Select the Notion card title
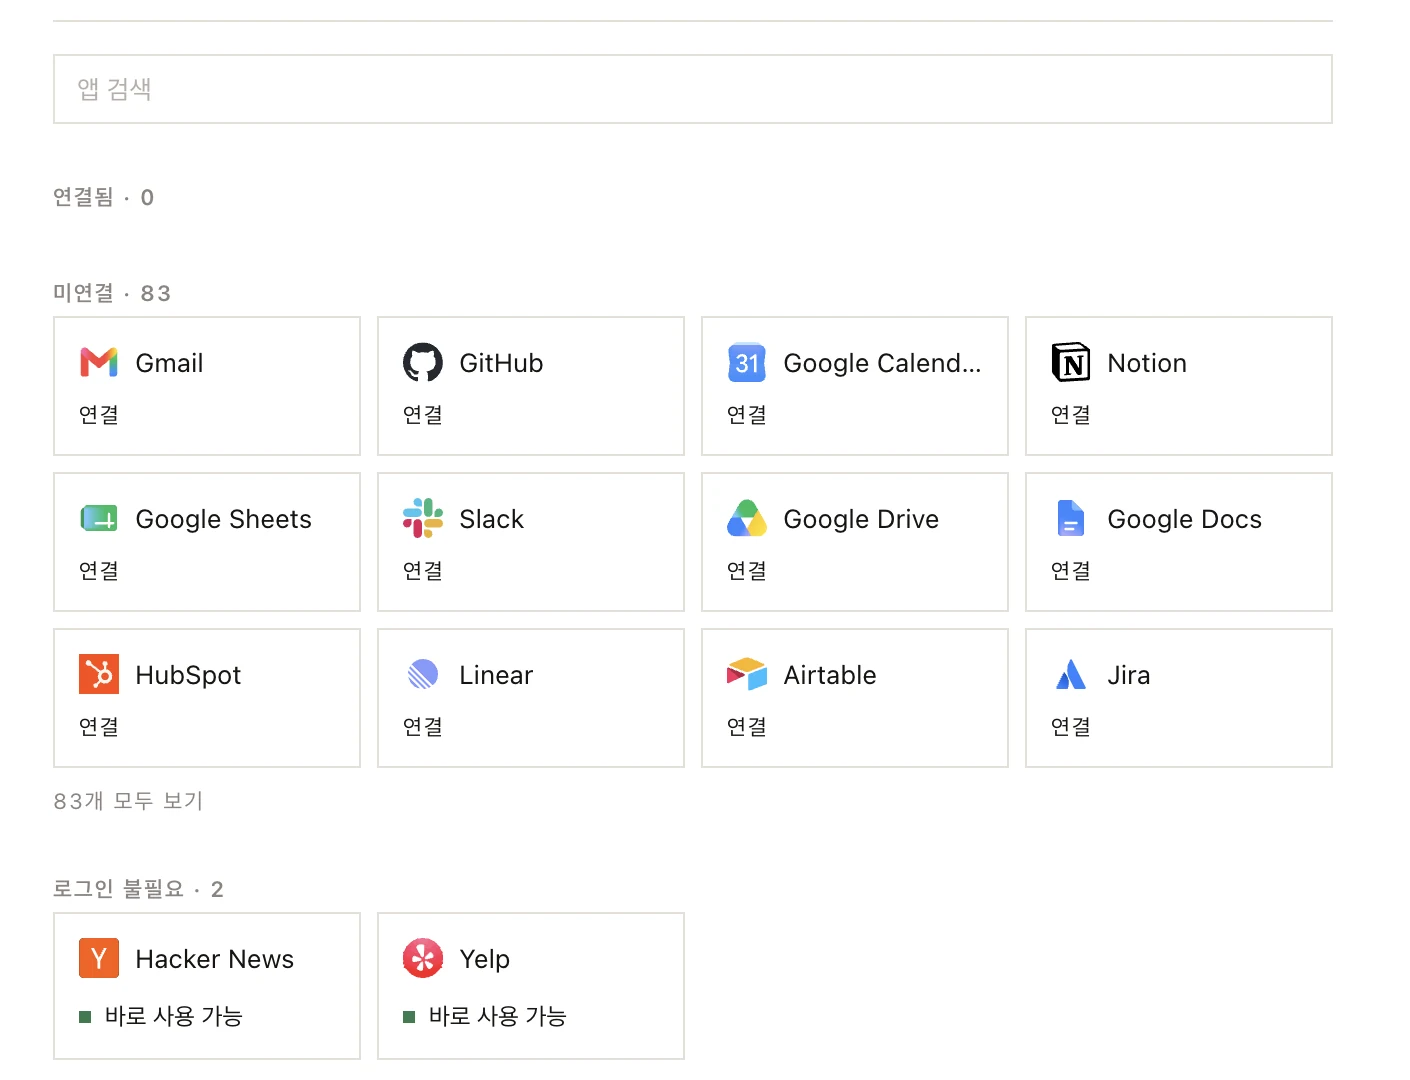Screen dimensions: 1410x1080 [x=1147, y=363]
